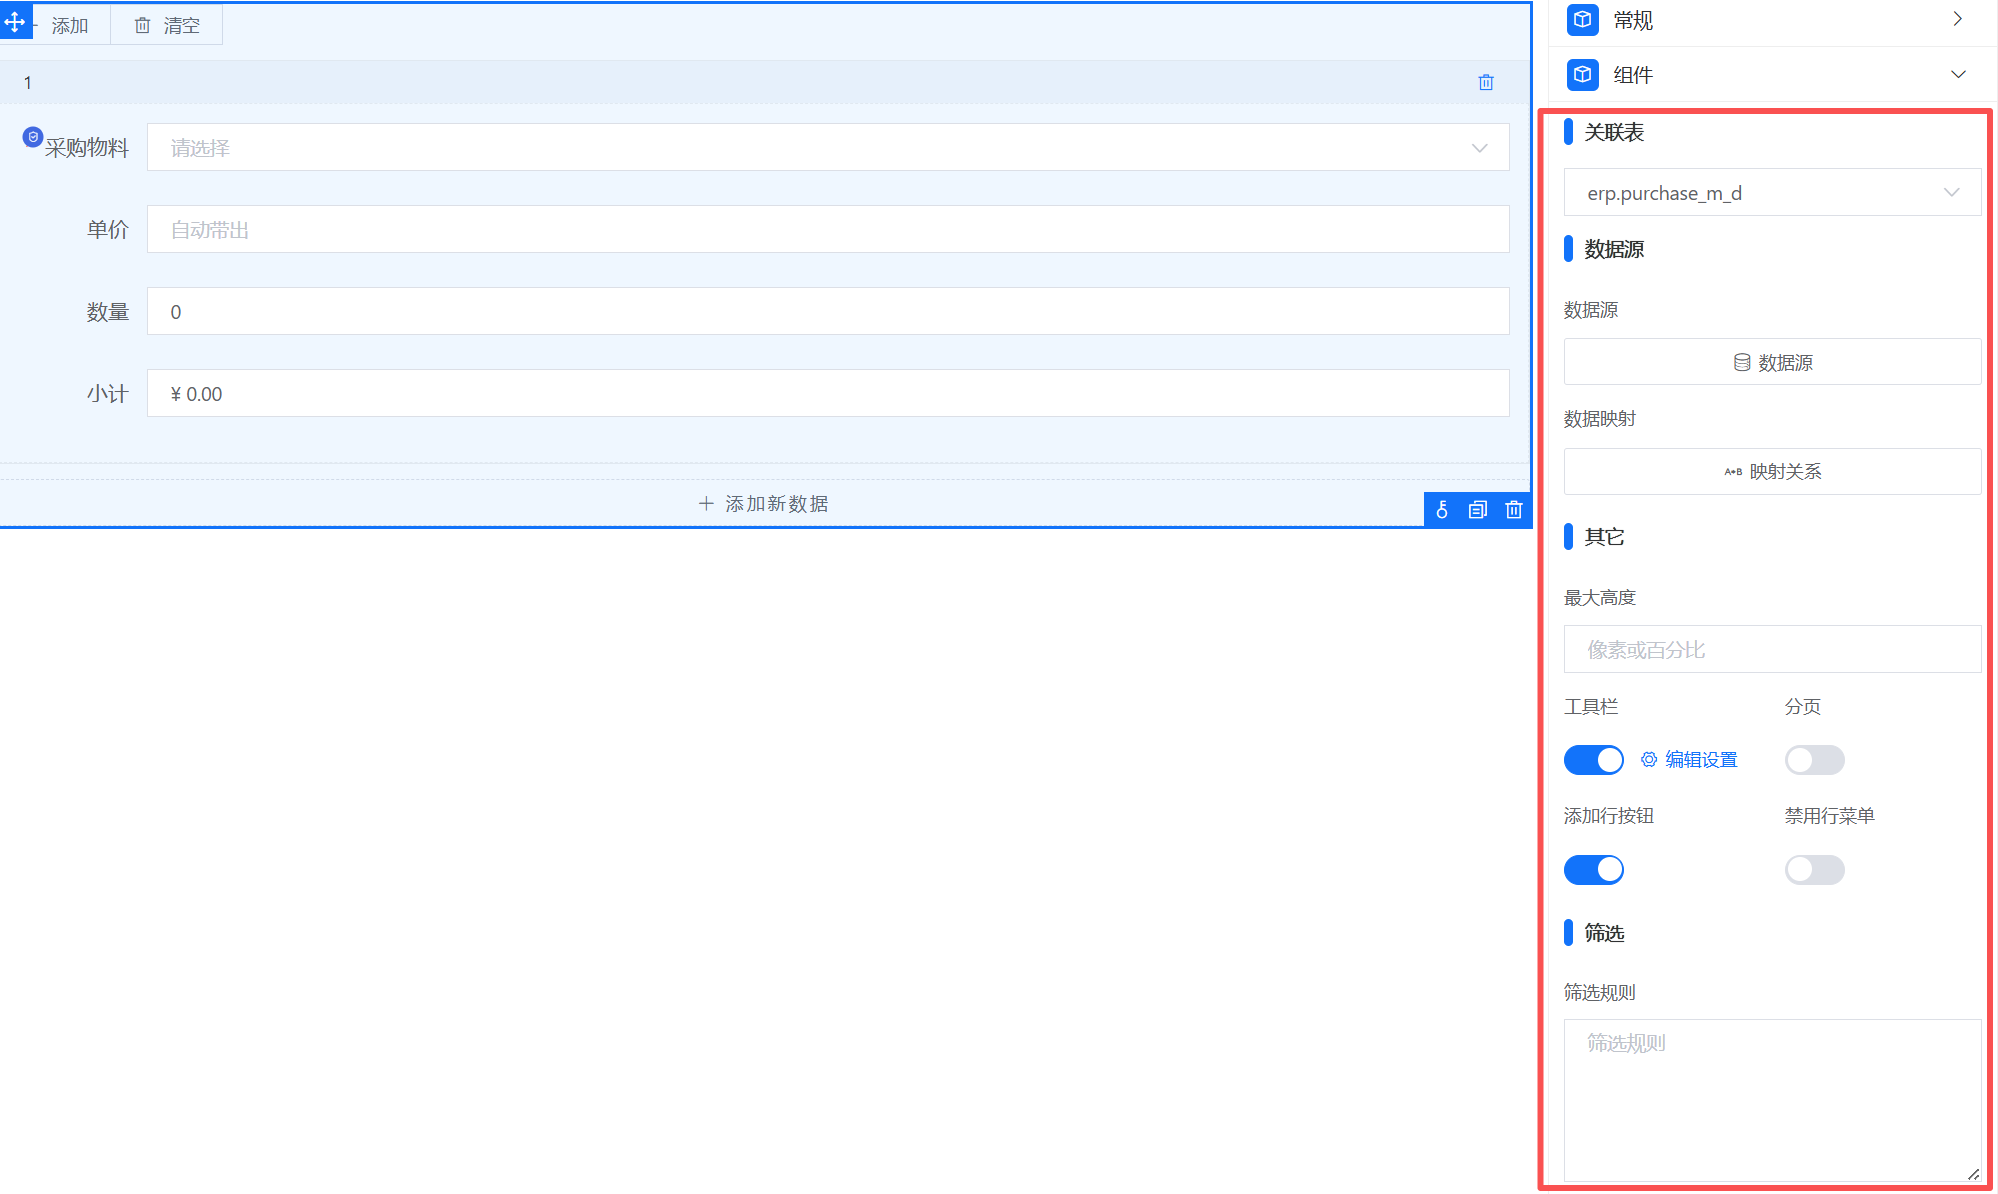
Task: Click the blue badge beside 采购物料
Action: [x=32, y=137]
